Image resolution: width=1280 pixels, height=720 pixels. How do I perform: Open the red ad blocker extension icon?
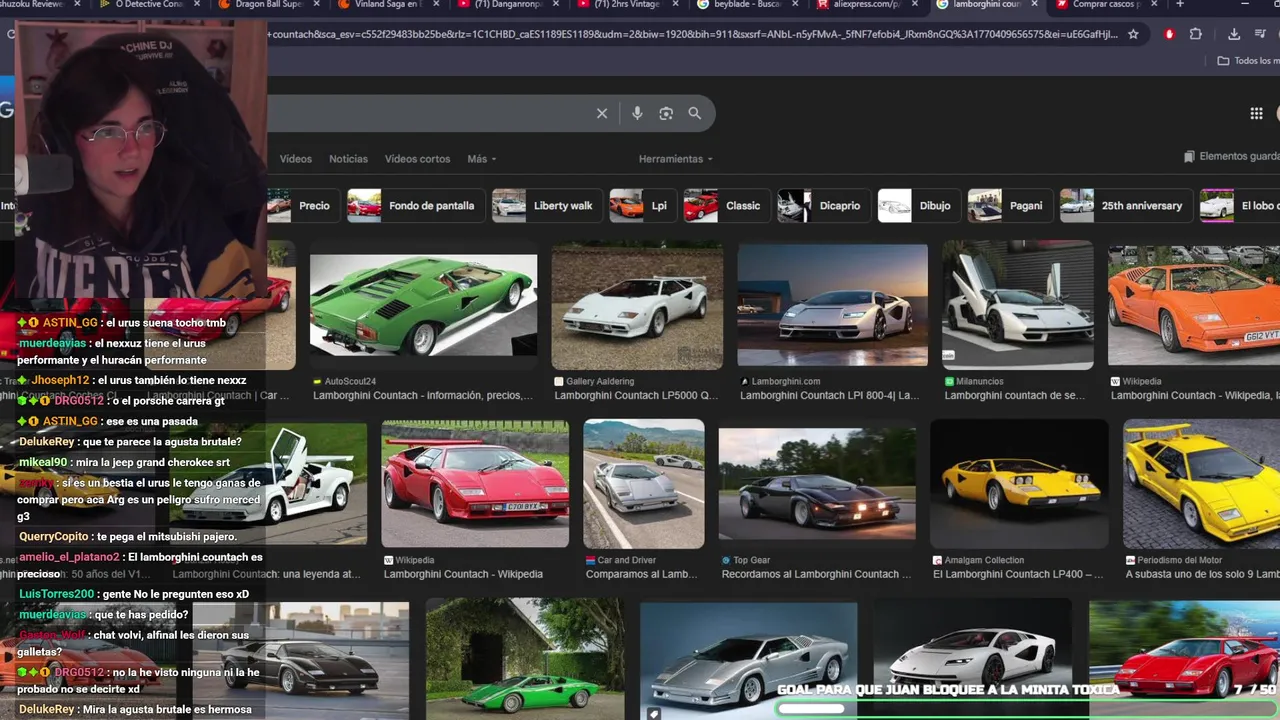1169,34
